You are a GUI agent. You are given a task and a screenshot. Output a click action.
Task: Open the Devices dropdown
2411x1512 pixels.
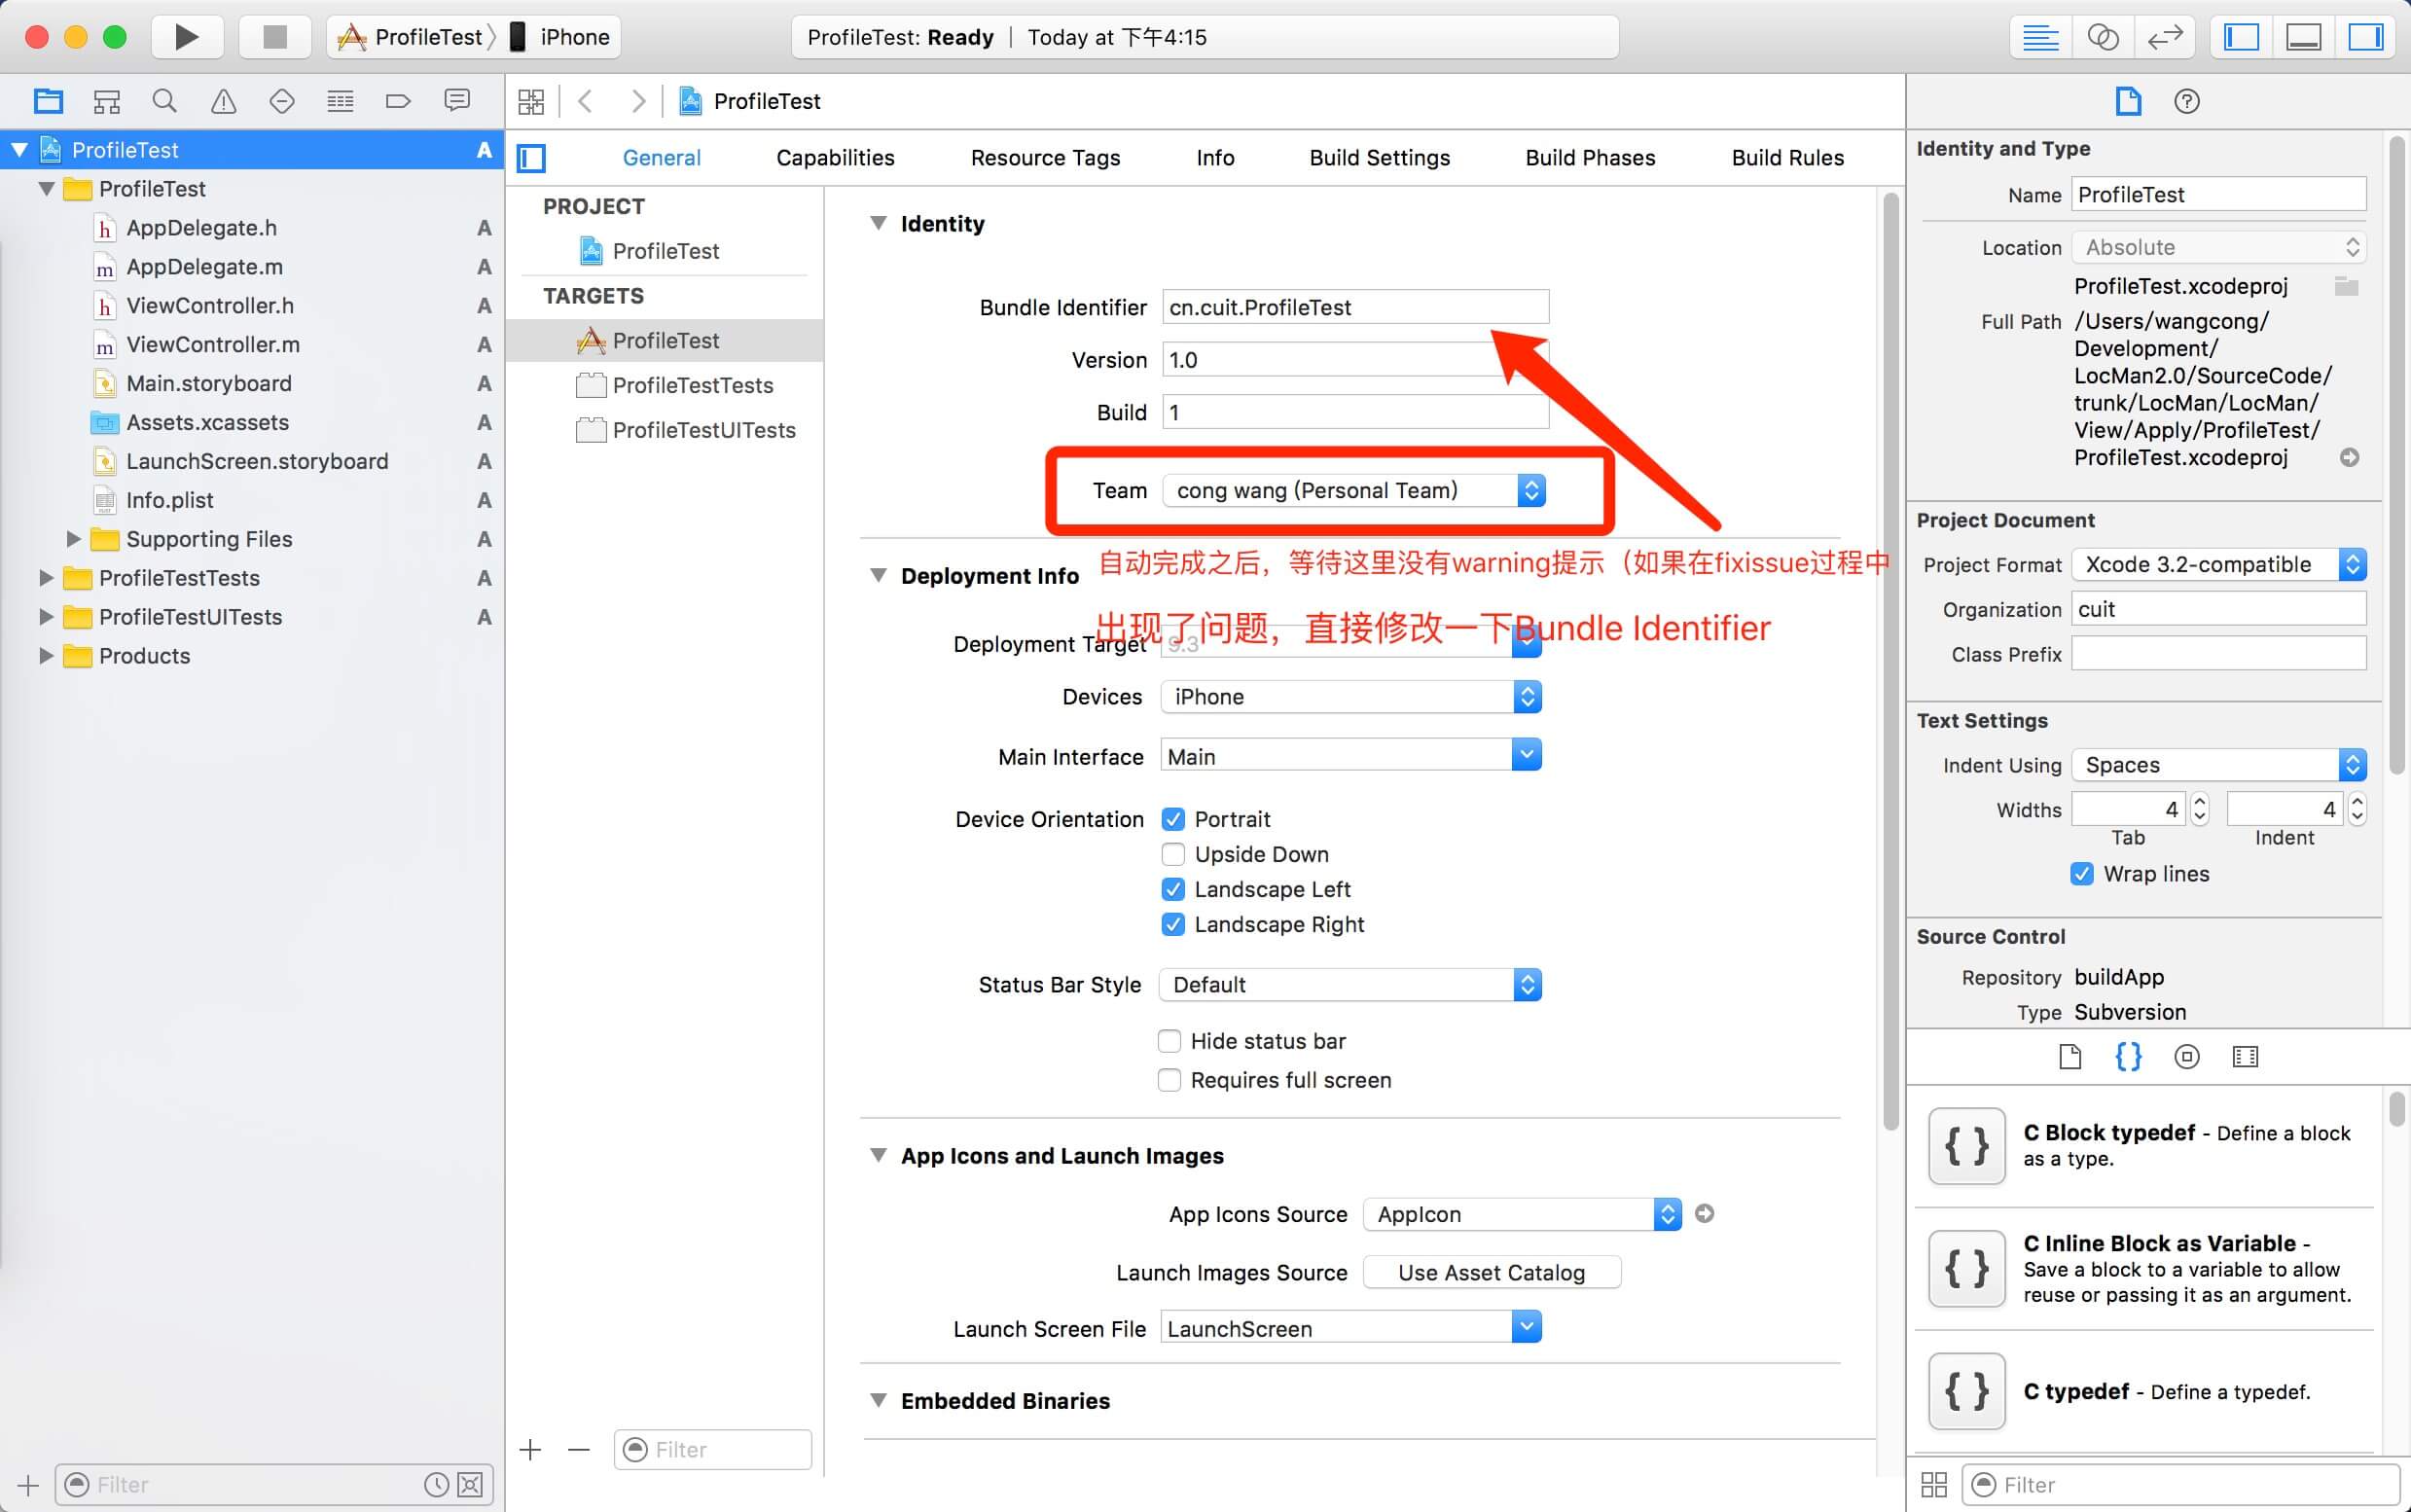(x=1350, y=697)
